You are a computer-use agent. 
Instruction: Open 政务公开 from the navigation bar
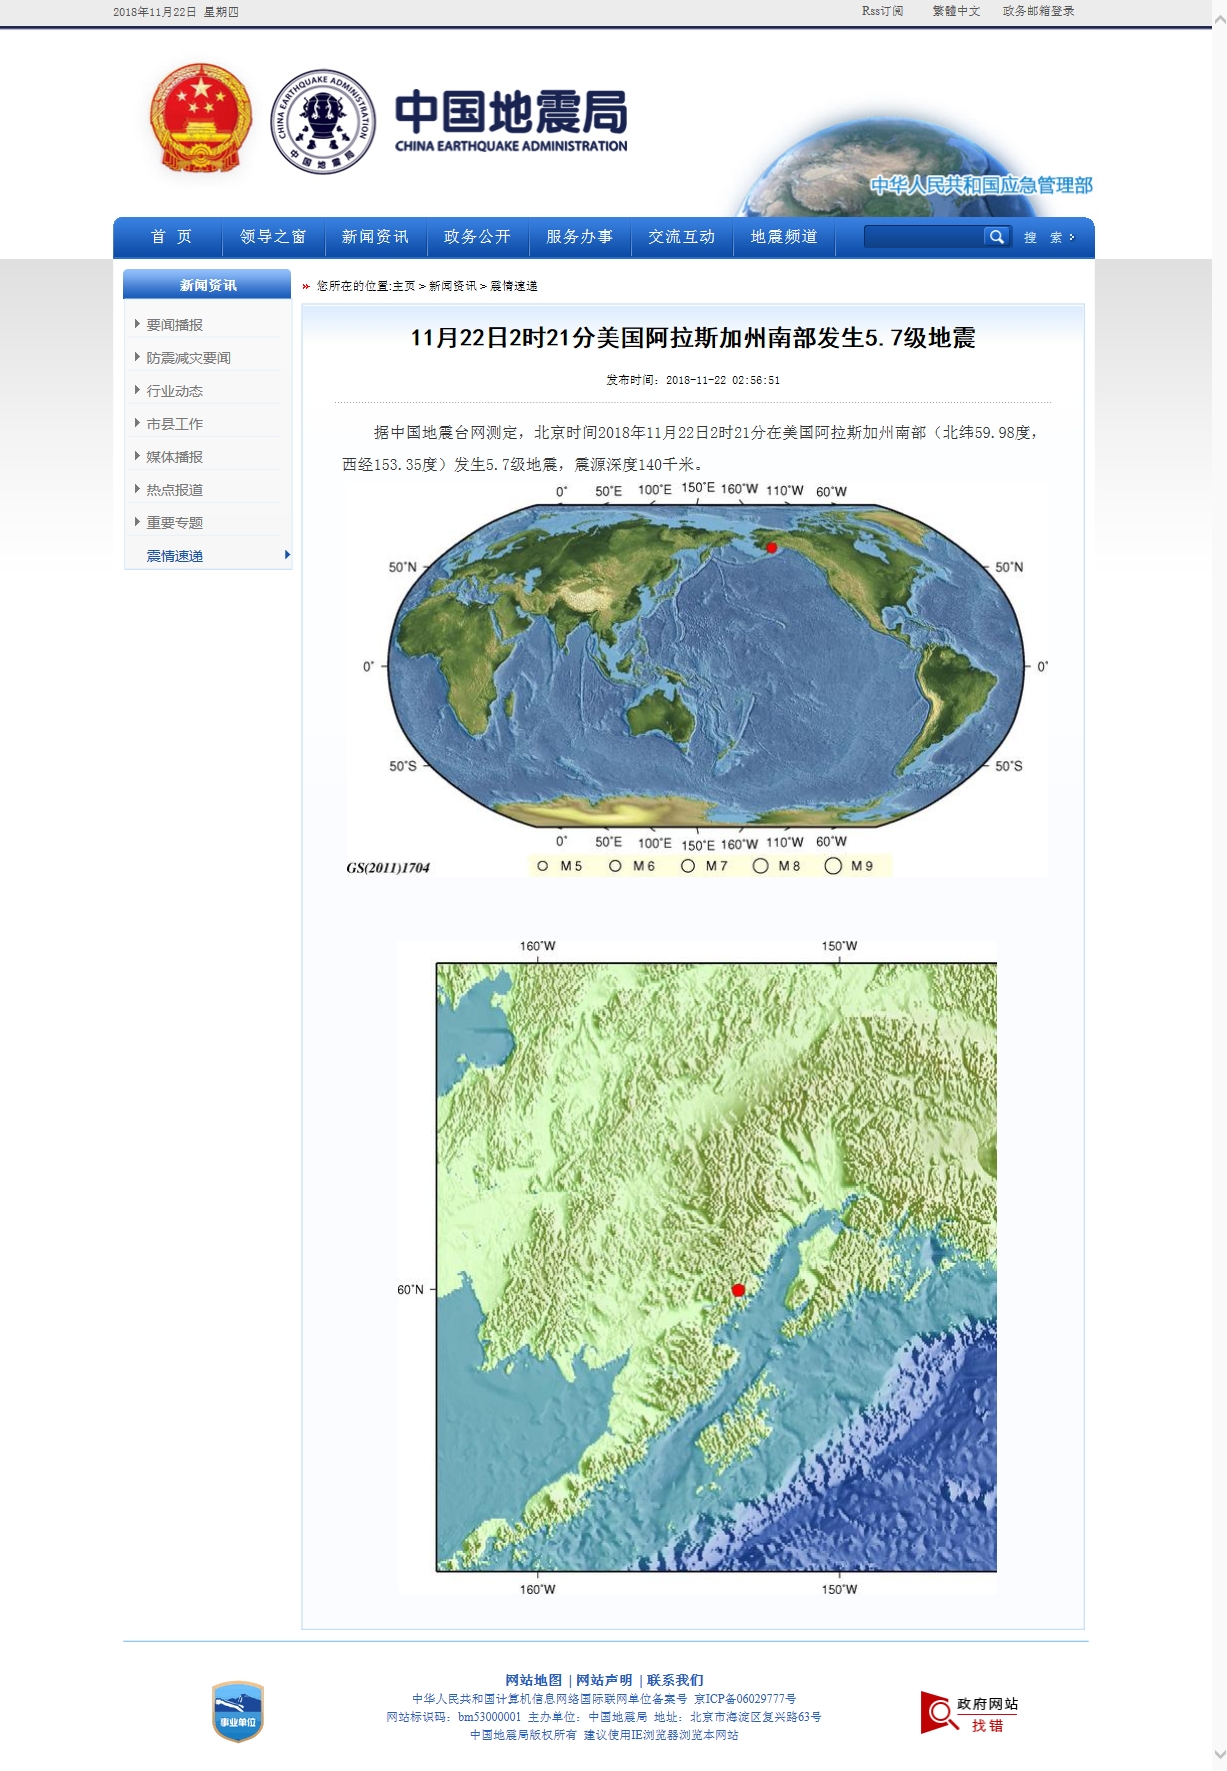click(477, 237)
